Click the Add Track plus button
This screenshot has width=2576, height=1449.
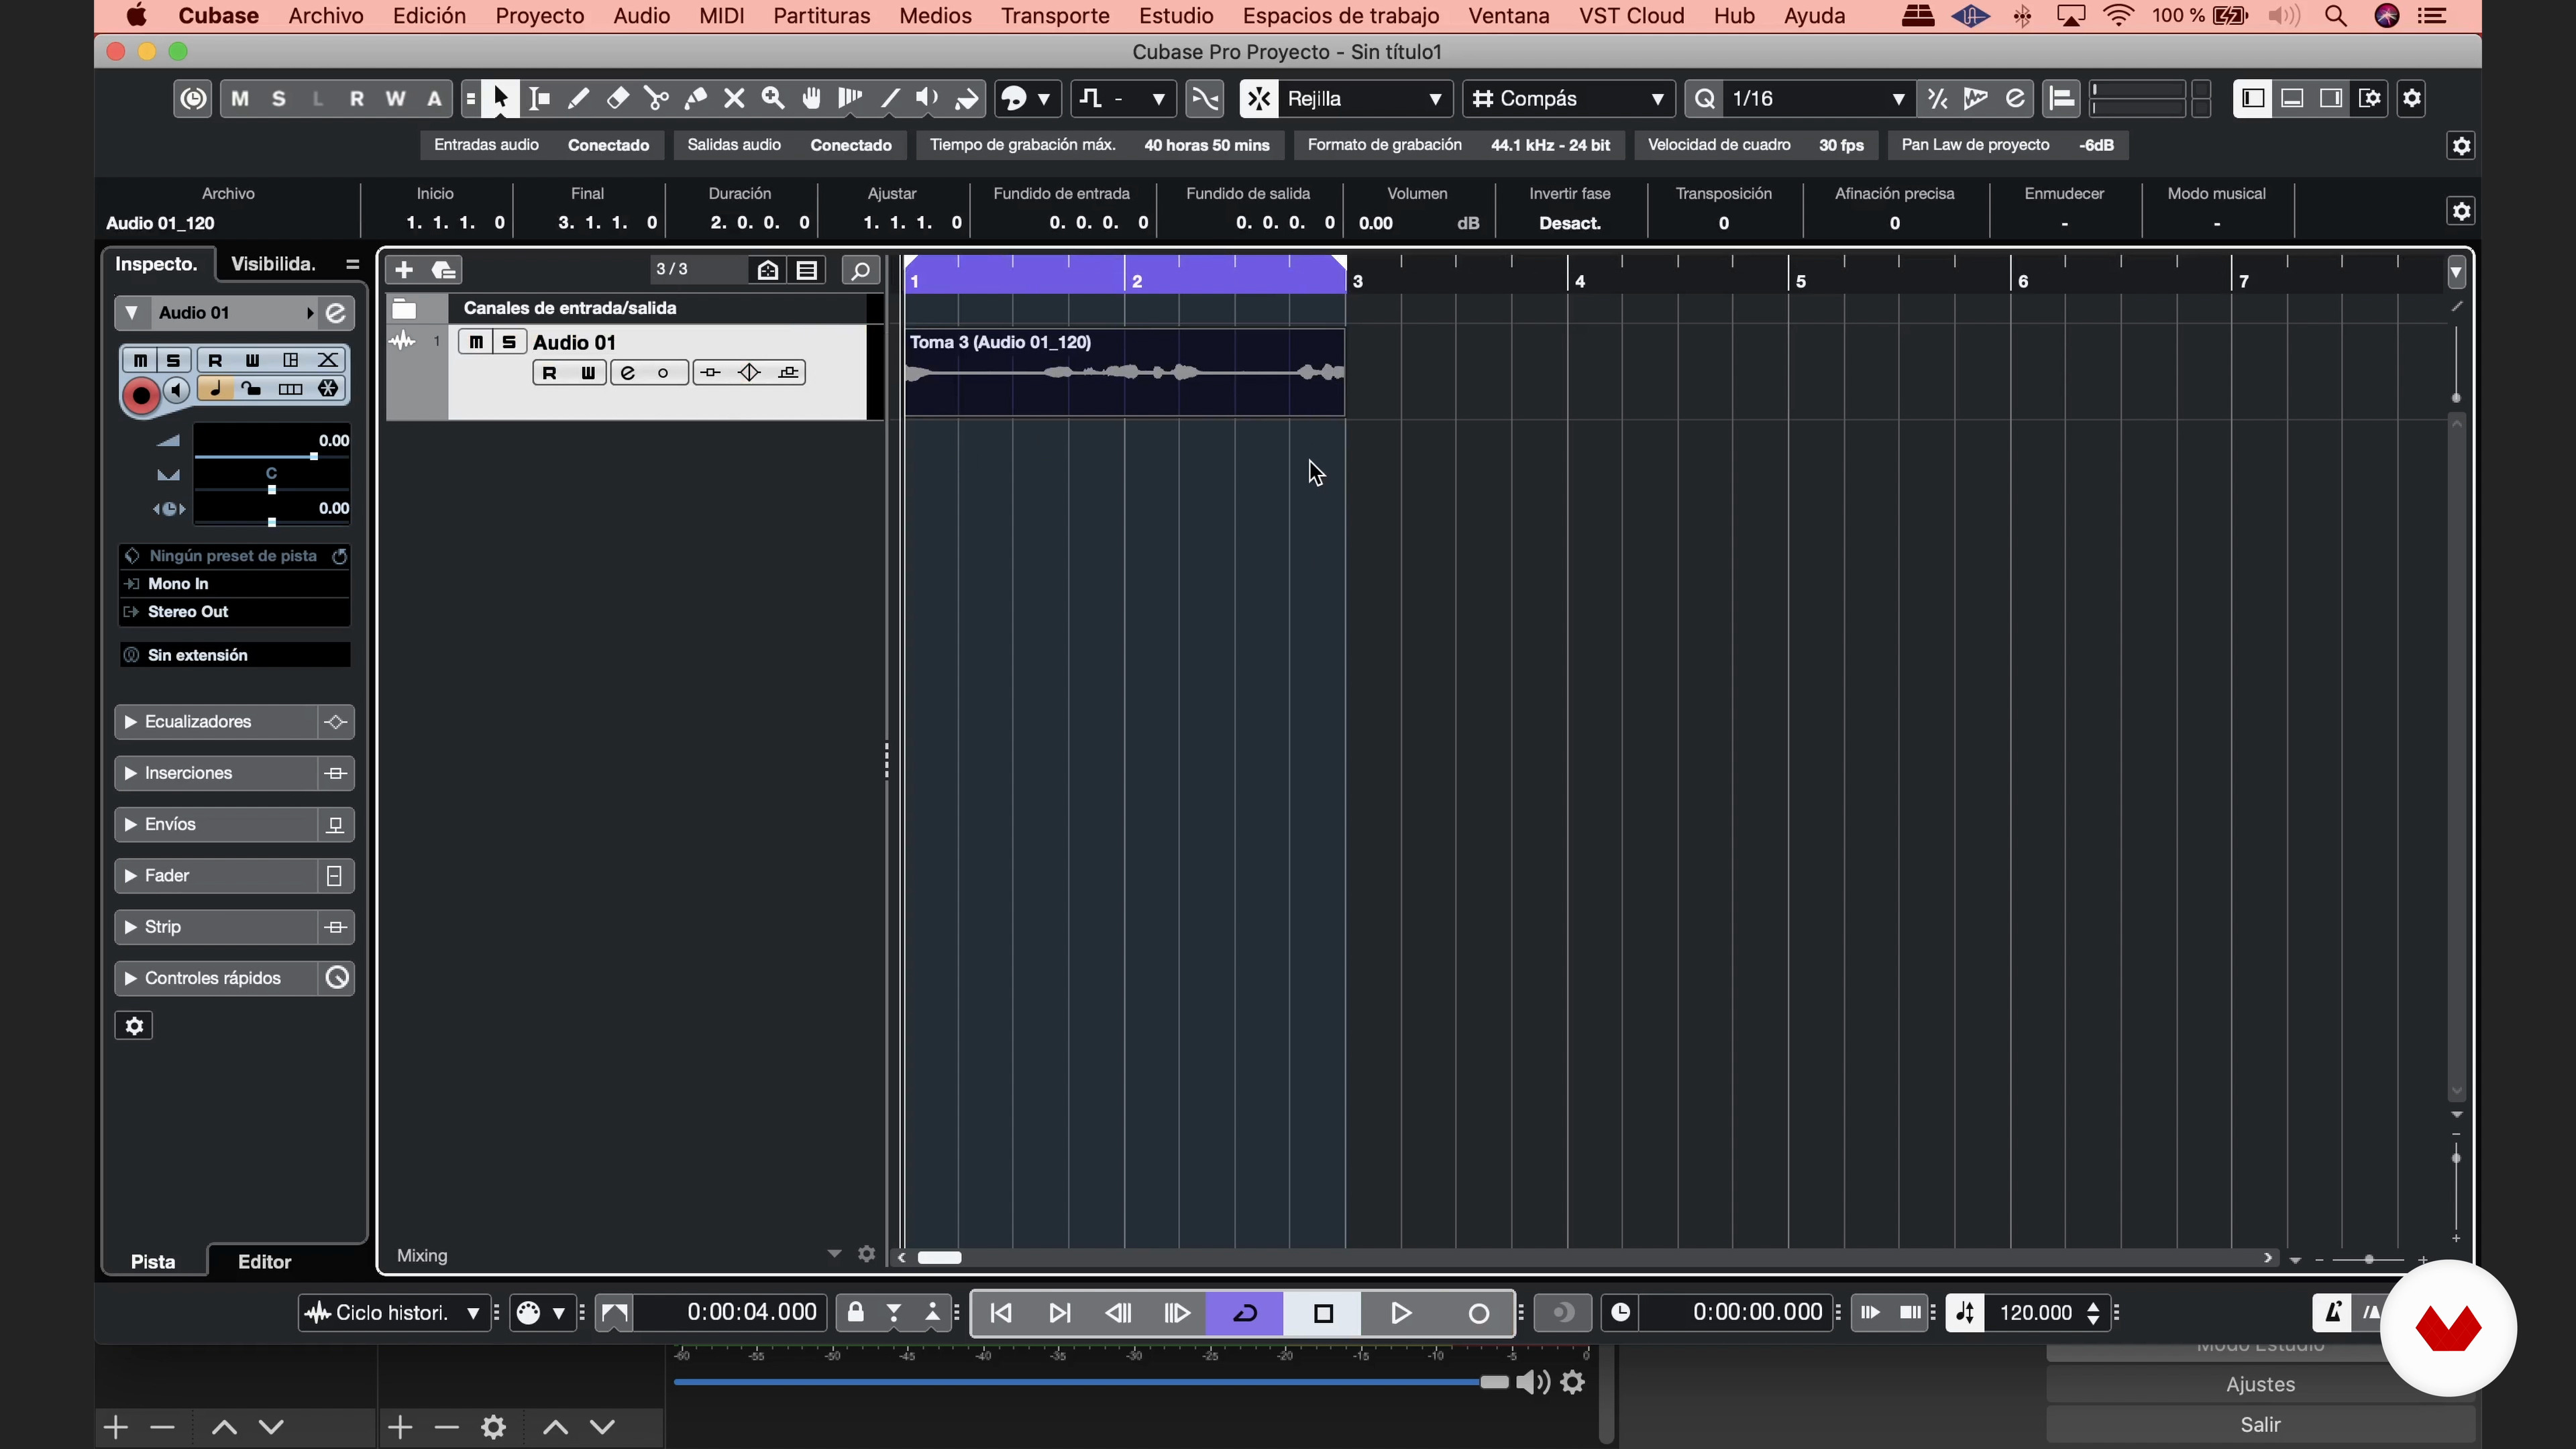coord(404,270)
